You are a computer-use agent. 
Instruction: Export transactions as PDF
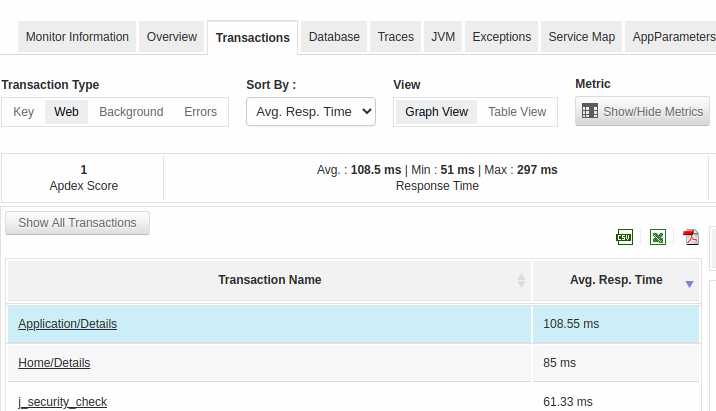pos(690,237)
